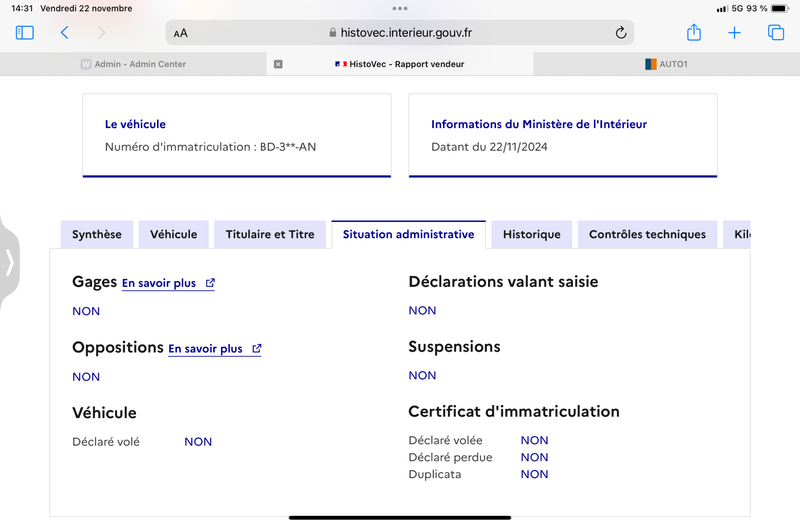Screen dimensions: 800x525
Task: Switch to Admin - Admin Center tab
Action: tap(133, 64)
